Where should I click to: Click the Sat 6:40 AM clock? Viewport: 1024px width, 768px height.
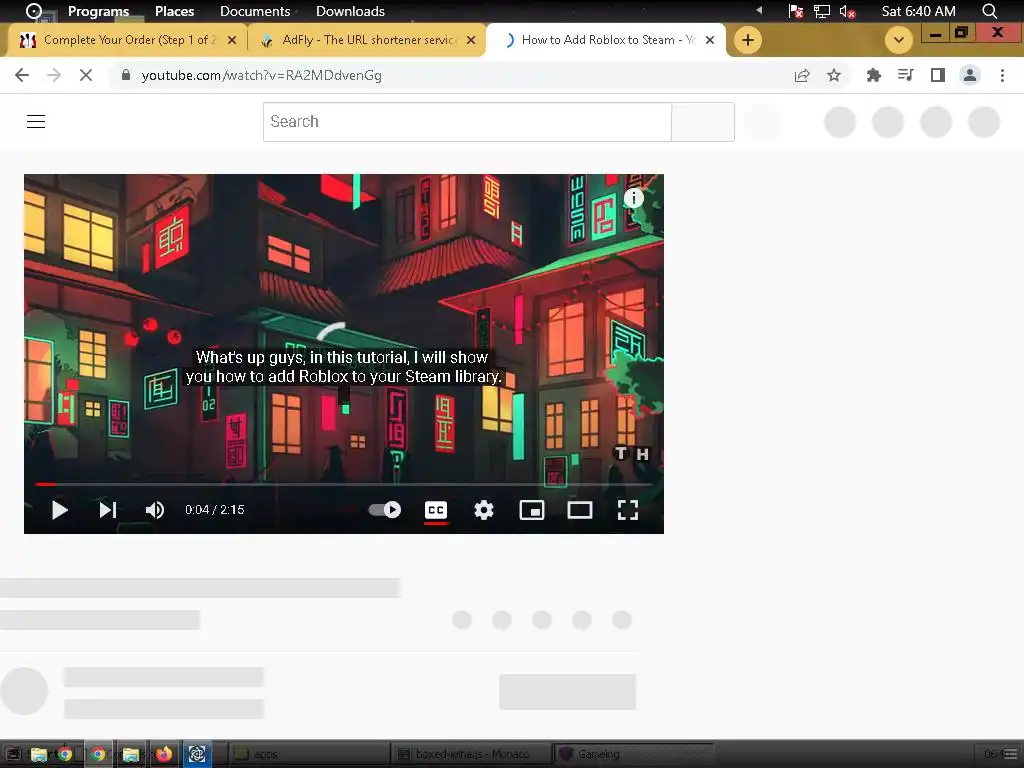click(x=918, y=11)
